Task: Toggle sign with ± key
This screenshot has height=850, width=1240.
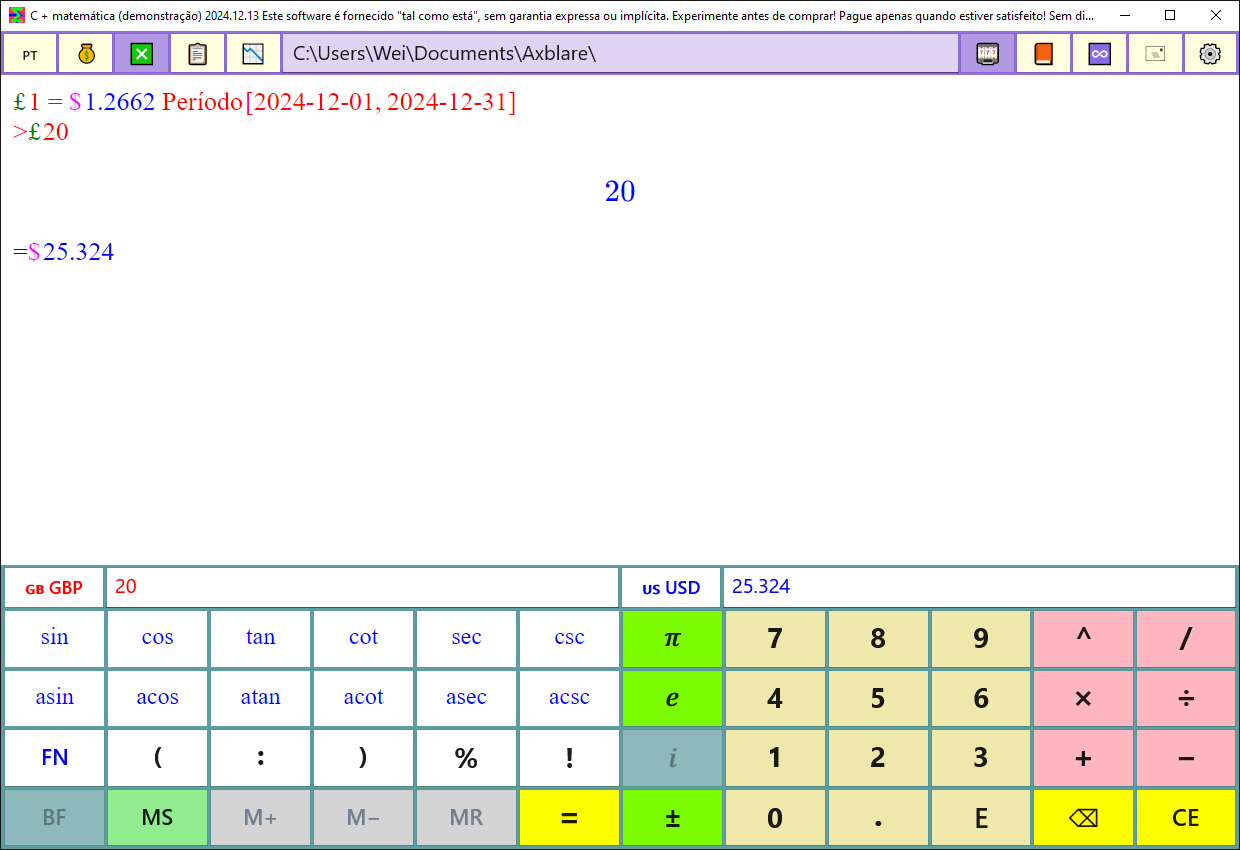Action: tap(673, 818)
